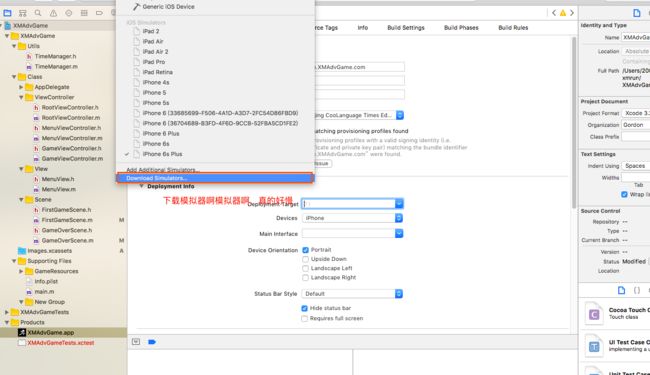The width and height of the screenshot is (650, 375).
Task: Click the yellow warning issue indicator
Action: click(x=563, y=13)
